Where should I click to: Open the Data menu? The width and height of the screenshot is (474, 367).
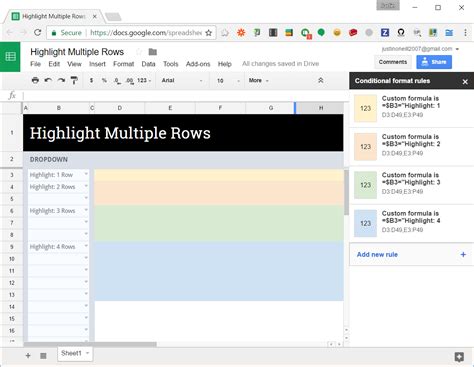pyautogui.click(x=148, y=64)
